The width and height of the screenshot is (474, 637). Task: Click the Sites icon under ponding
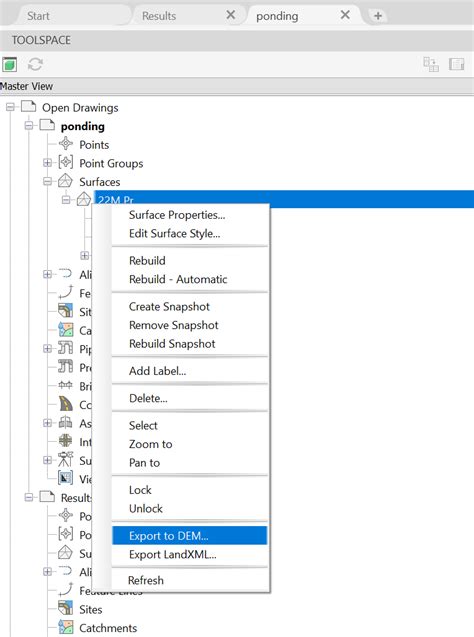click(x=66, y=311)
